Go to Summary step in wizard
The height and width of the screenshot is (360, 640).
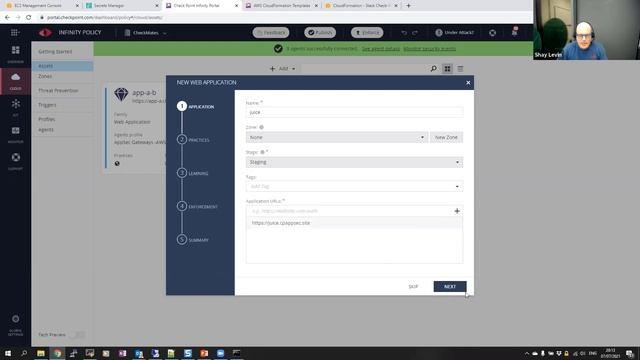tap(193, 240)
